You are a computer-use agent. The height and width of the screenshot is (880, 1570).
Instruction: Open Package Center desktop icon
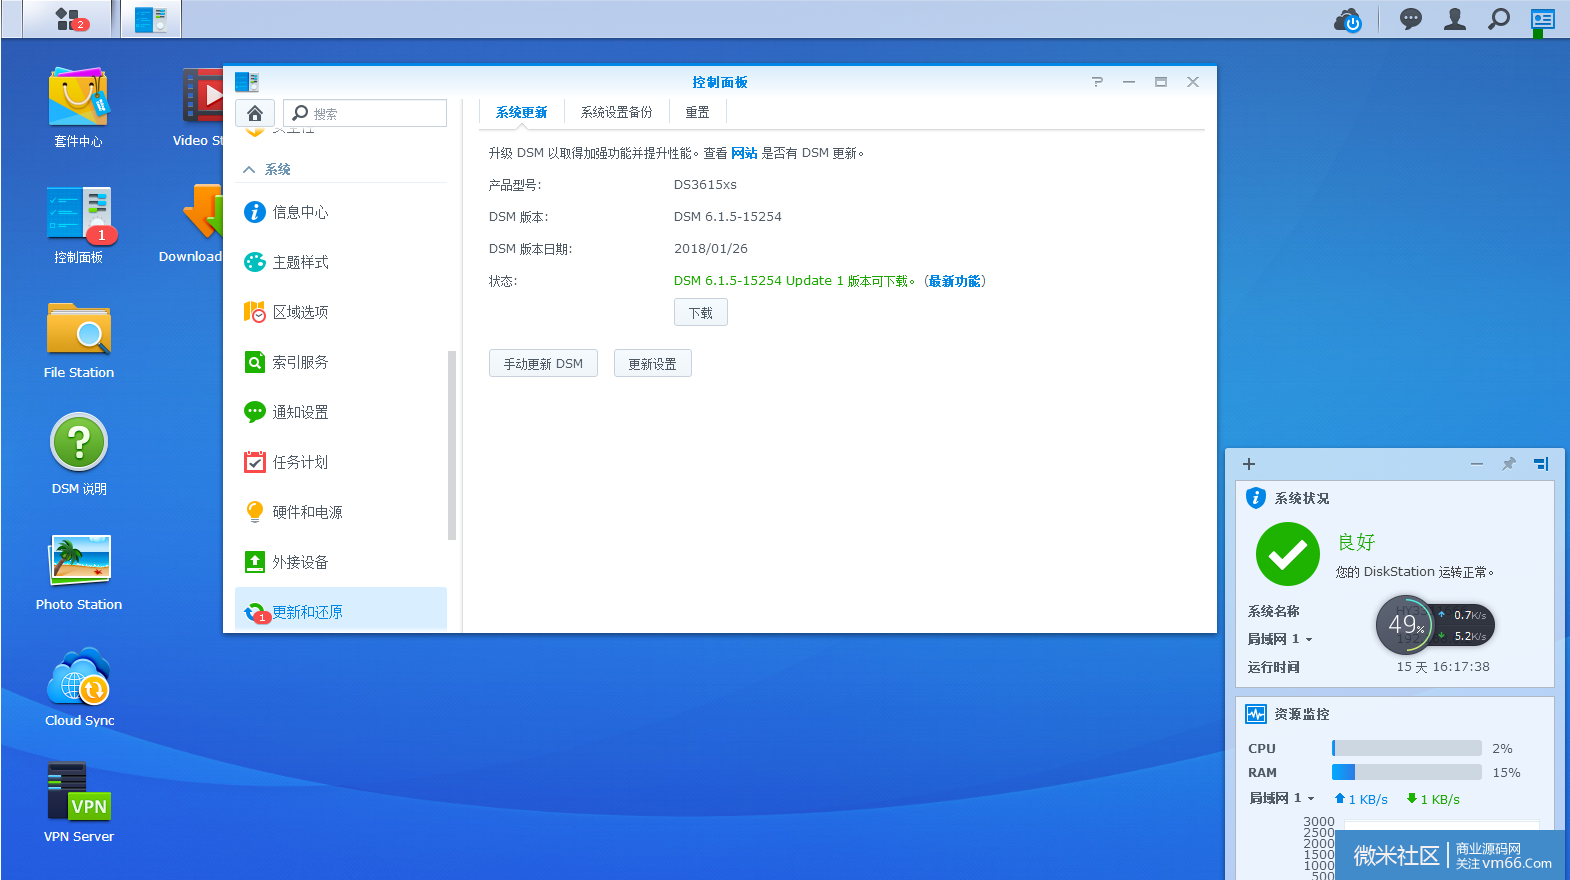79,107
